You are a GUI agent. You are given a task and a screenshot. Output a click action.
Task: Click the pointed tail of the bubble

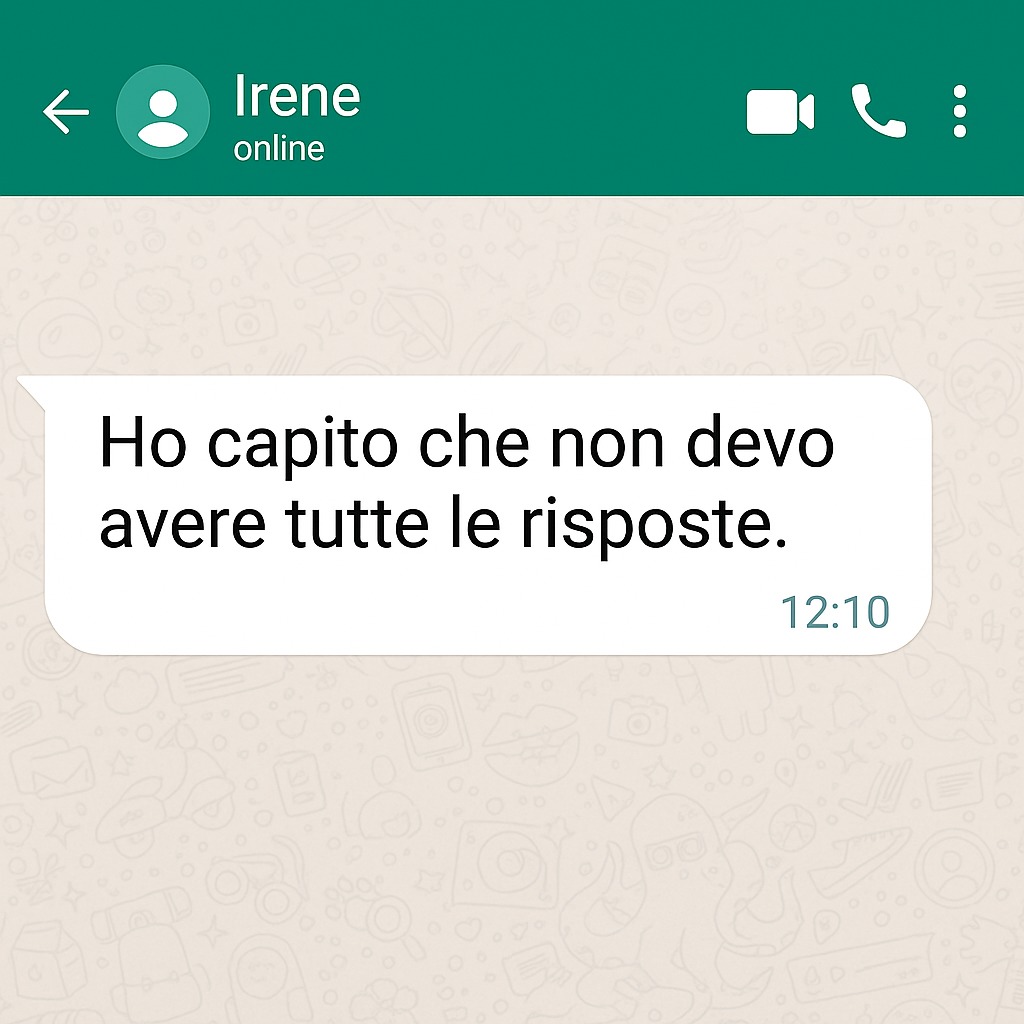[31, 392]
